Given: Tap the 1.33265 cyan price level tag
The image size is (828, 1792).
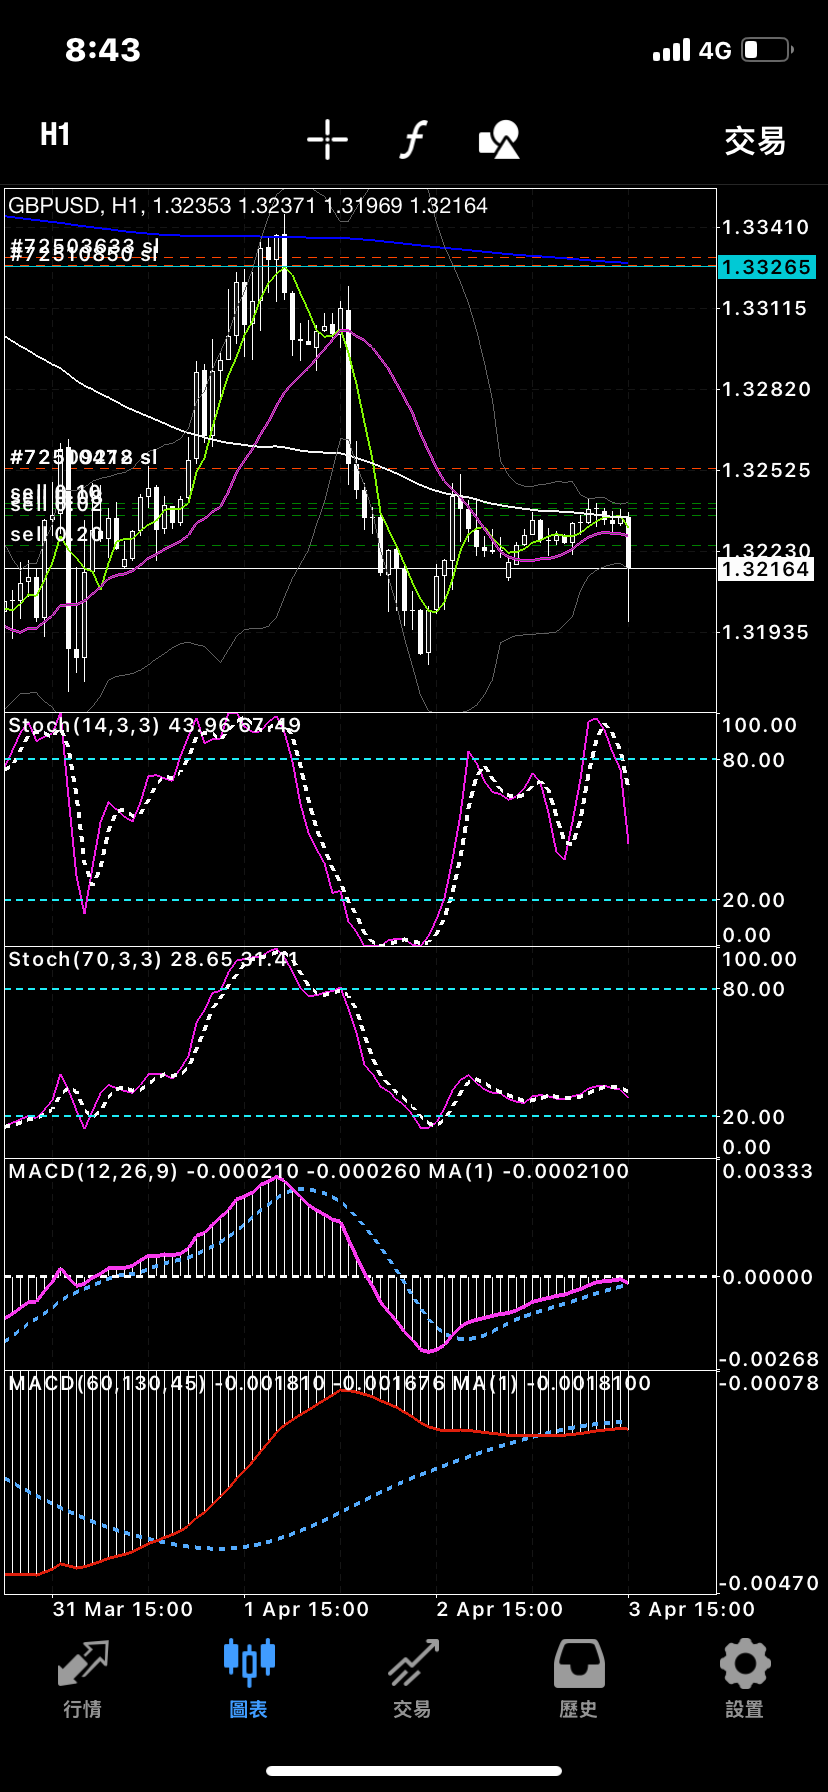Looking at the screenshot, I should pyautogui.click(x=766, y=267).
